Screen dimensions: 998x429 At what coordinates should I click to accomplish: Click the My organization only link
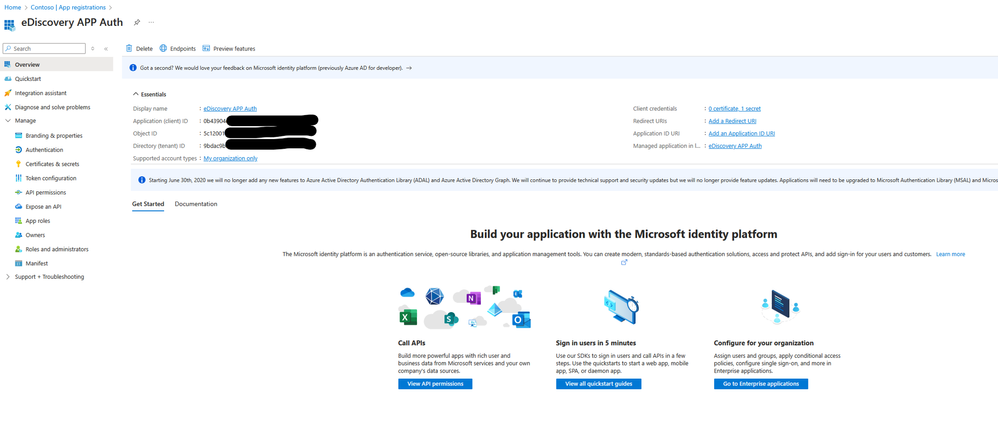tap(230, 158)
